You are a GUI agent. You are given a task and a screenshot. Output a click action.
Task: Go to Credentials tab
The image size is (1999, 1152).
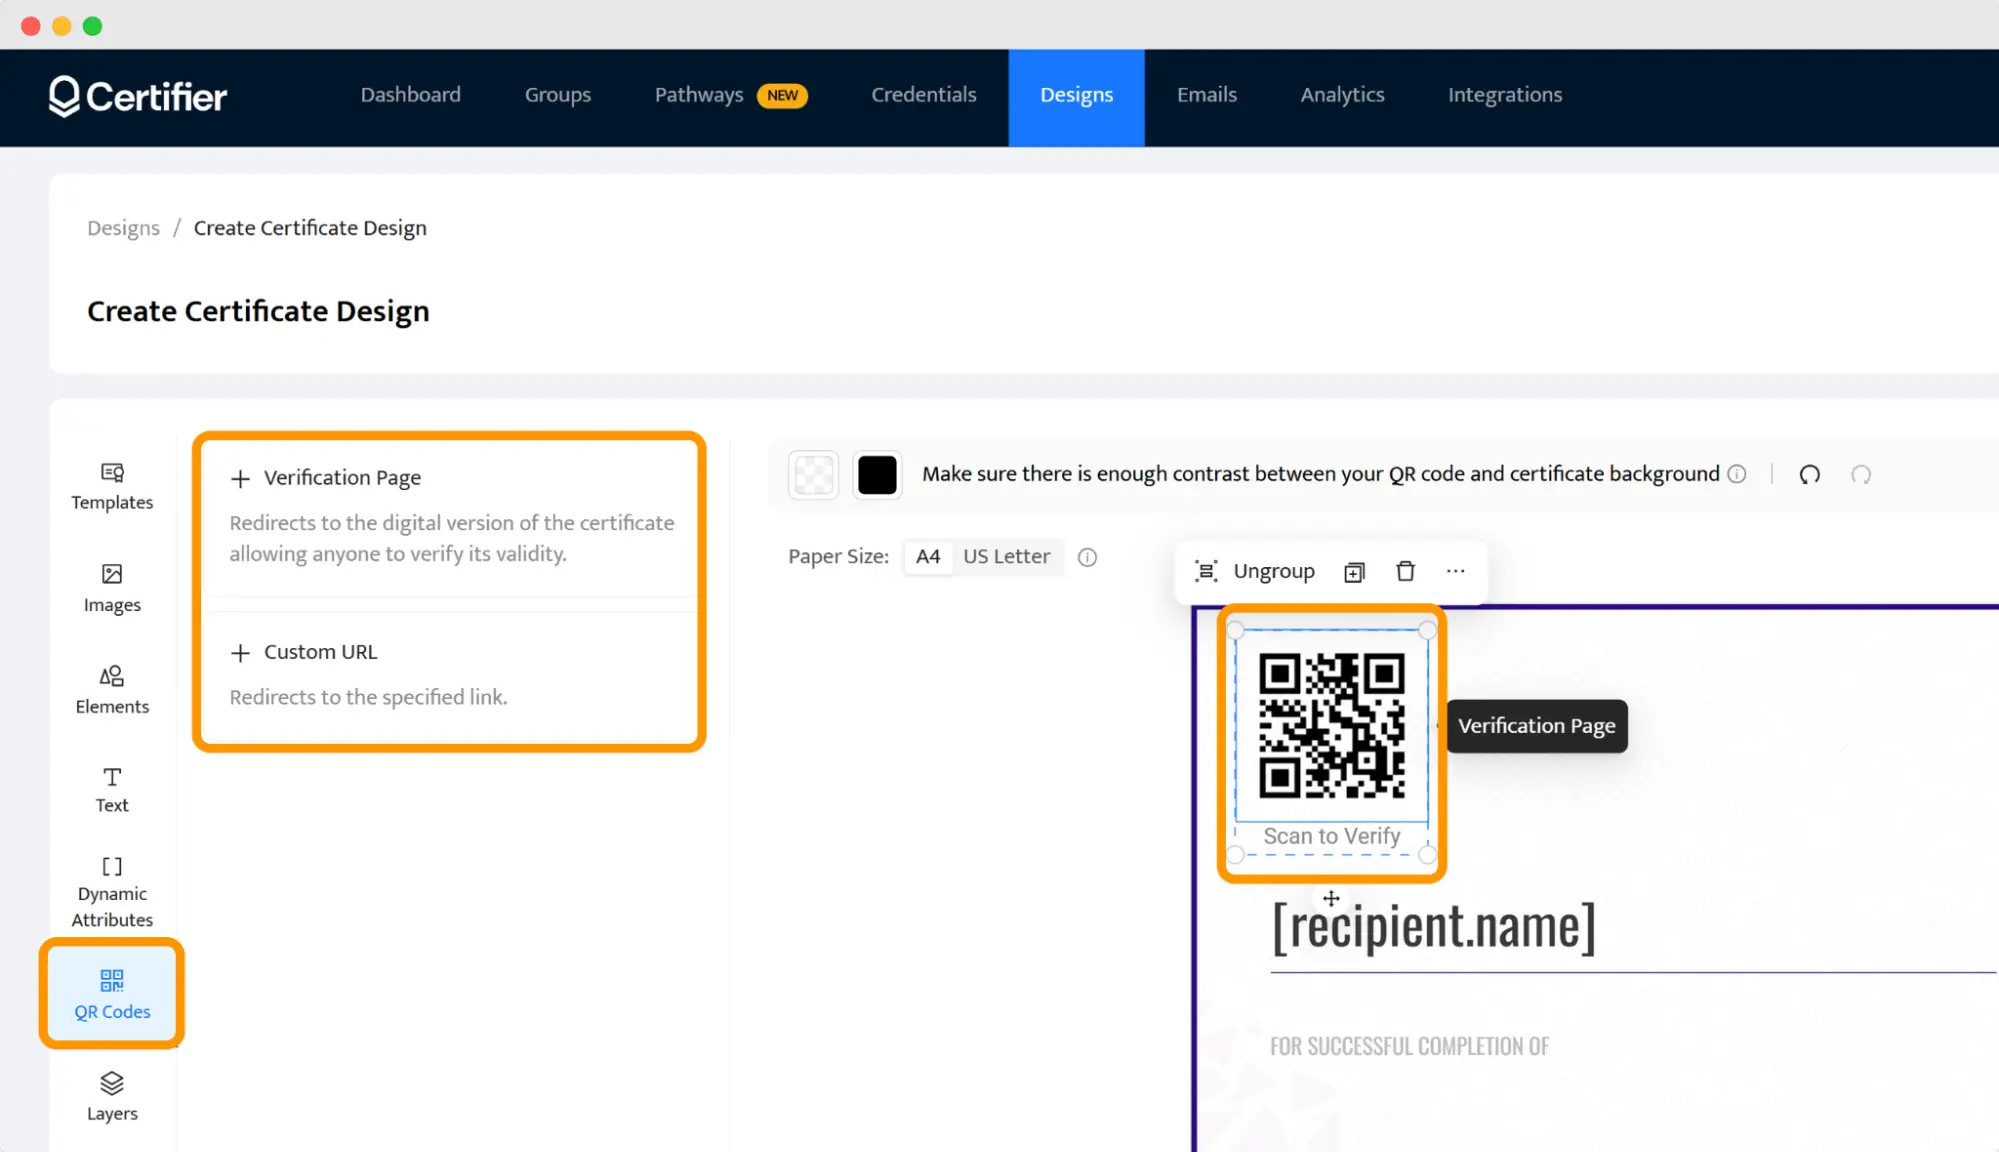point(923,95)
